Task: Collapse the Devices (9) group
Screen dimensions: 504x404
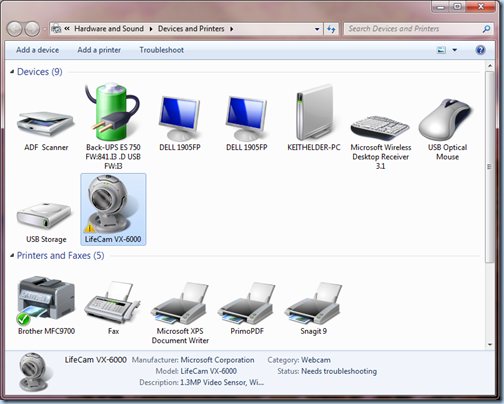Action: click(12, 72)
